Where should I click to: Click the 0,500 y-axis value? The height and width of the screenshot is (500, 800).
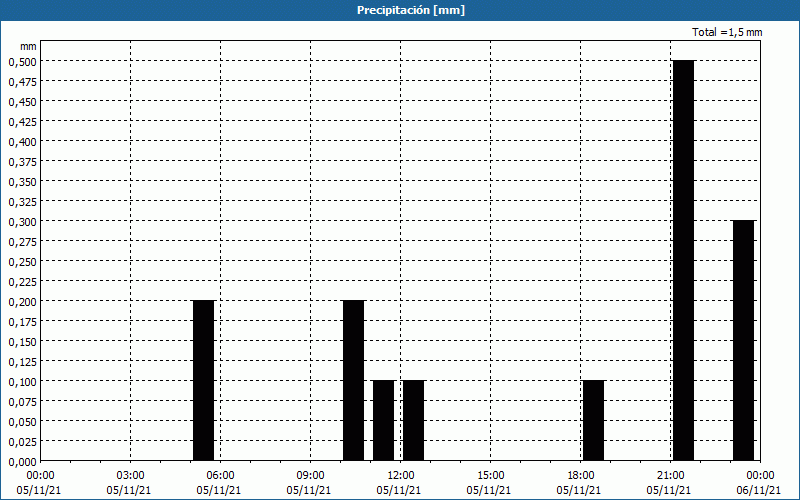click(x=22, y=61)
